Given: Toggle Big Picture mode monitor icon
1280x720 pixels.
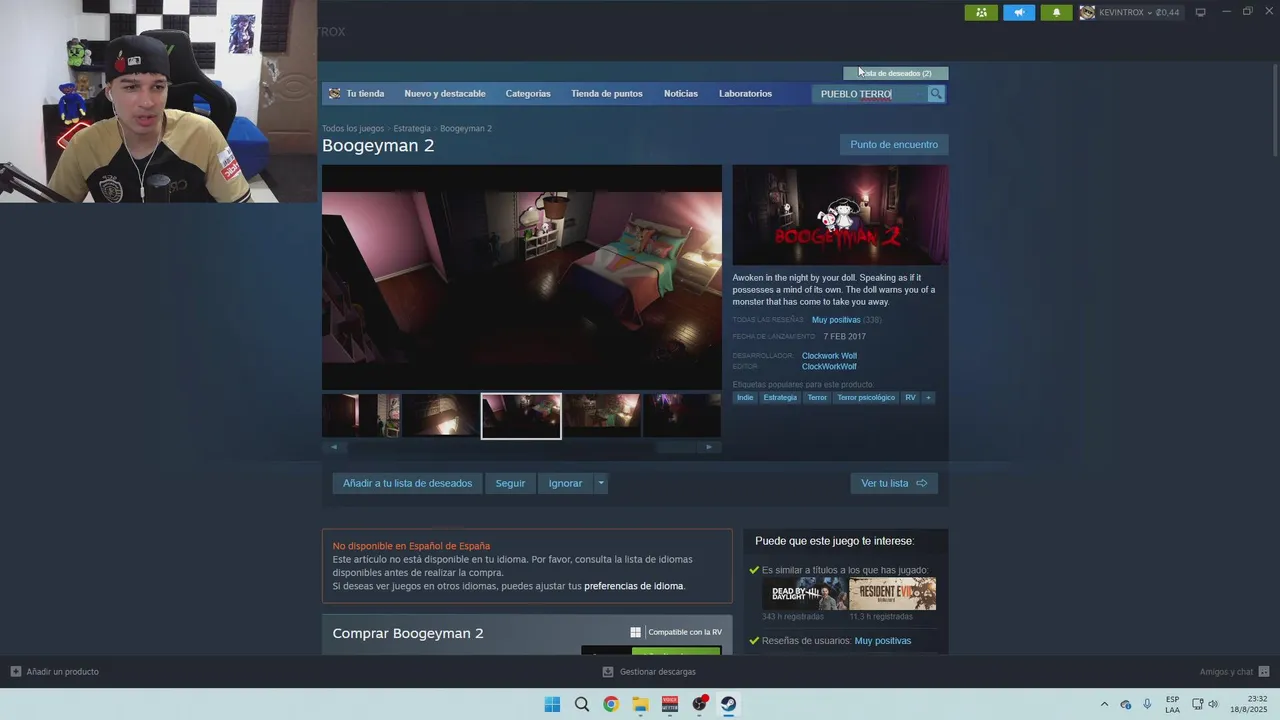Looking at the screenshot, I should pos(1200,12).
